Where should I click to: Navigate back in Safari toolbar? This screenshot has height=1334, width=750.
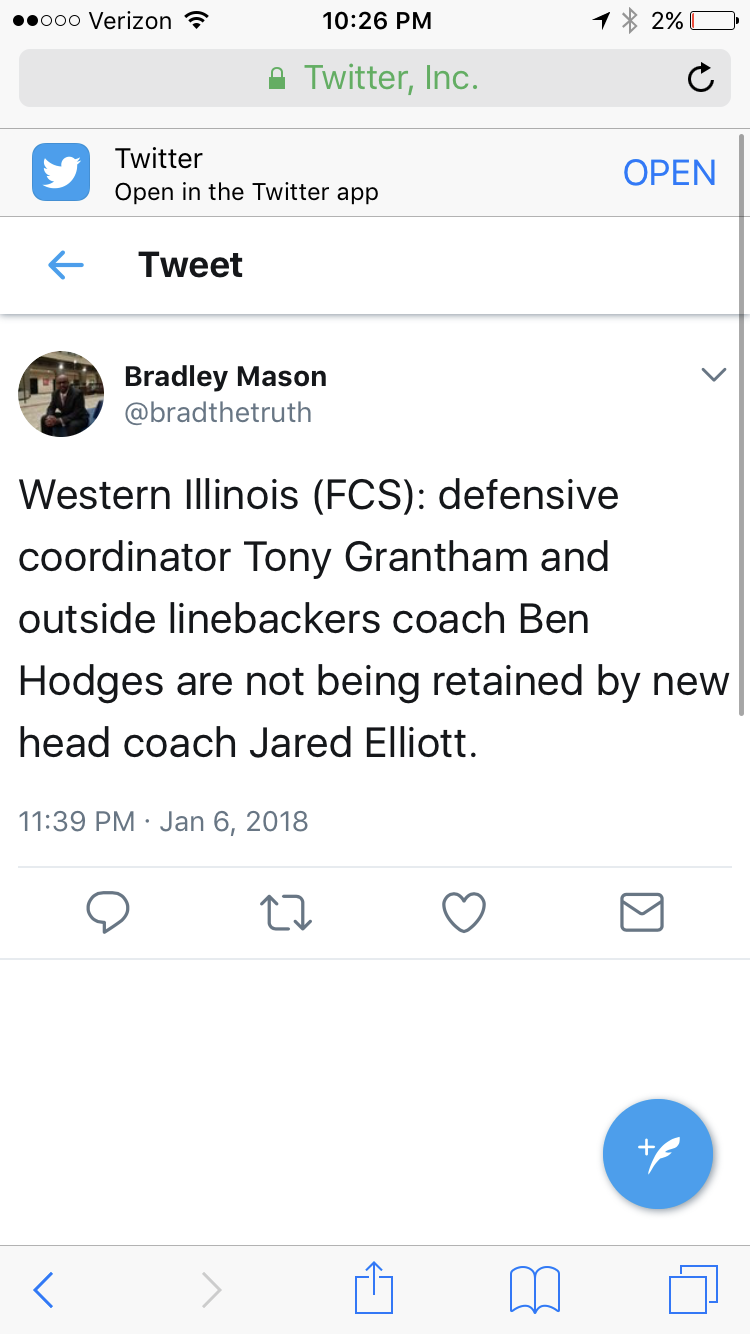(x=43, y=1290)
